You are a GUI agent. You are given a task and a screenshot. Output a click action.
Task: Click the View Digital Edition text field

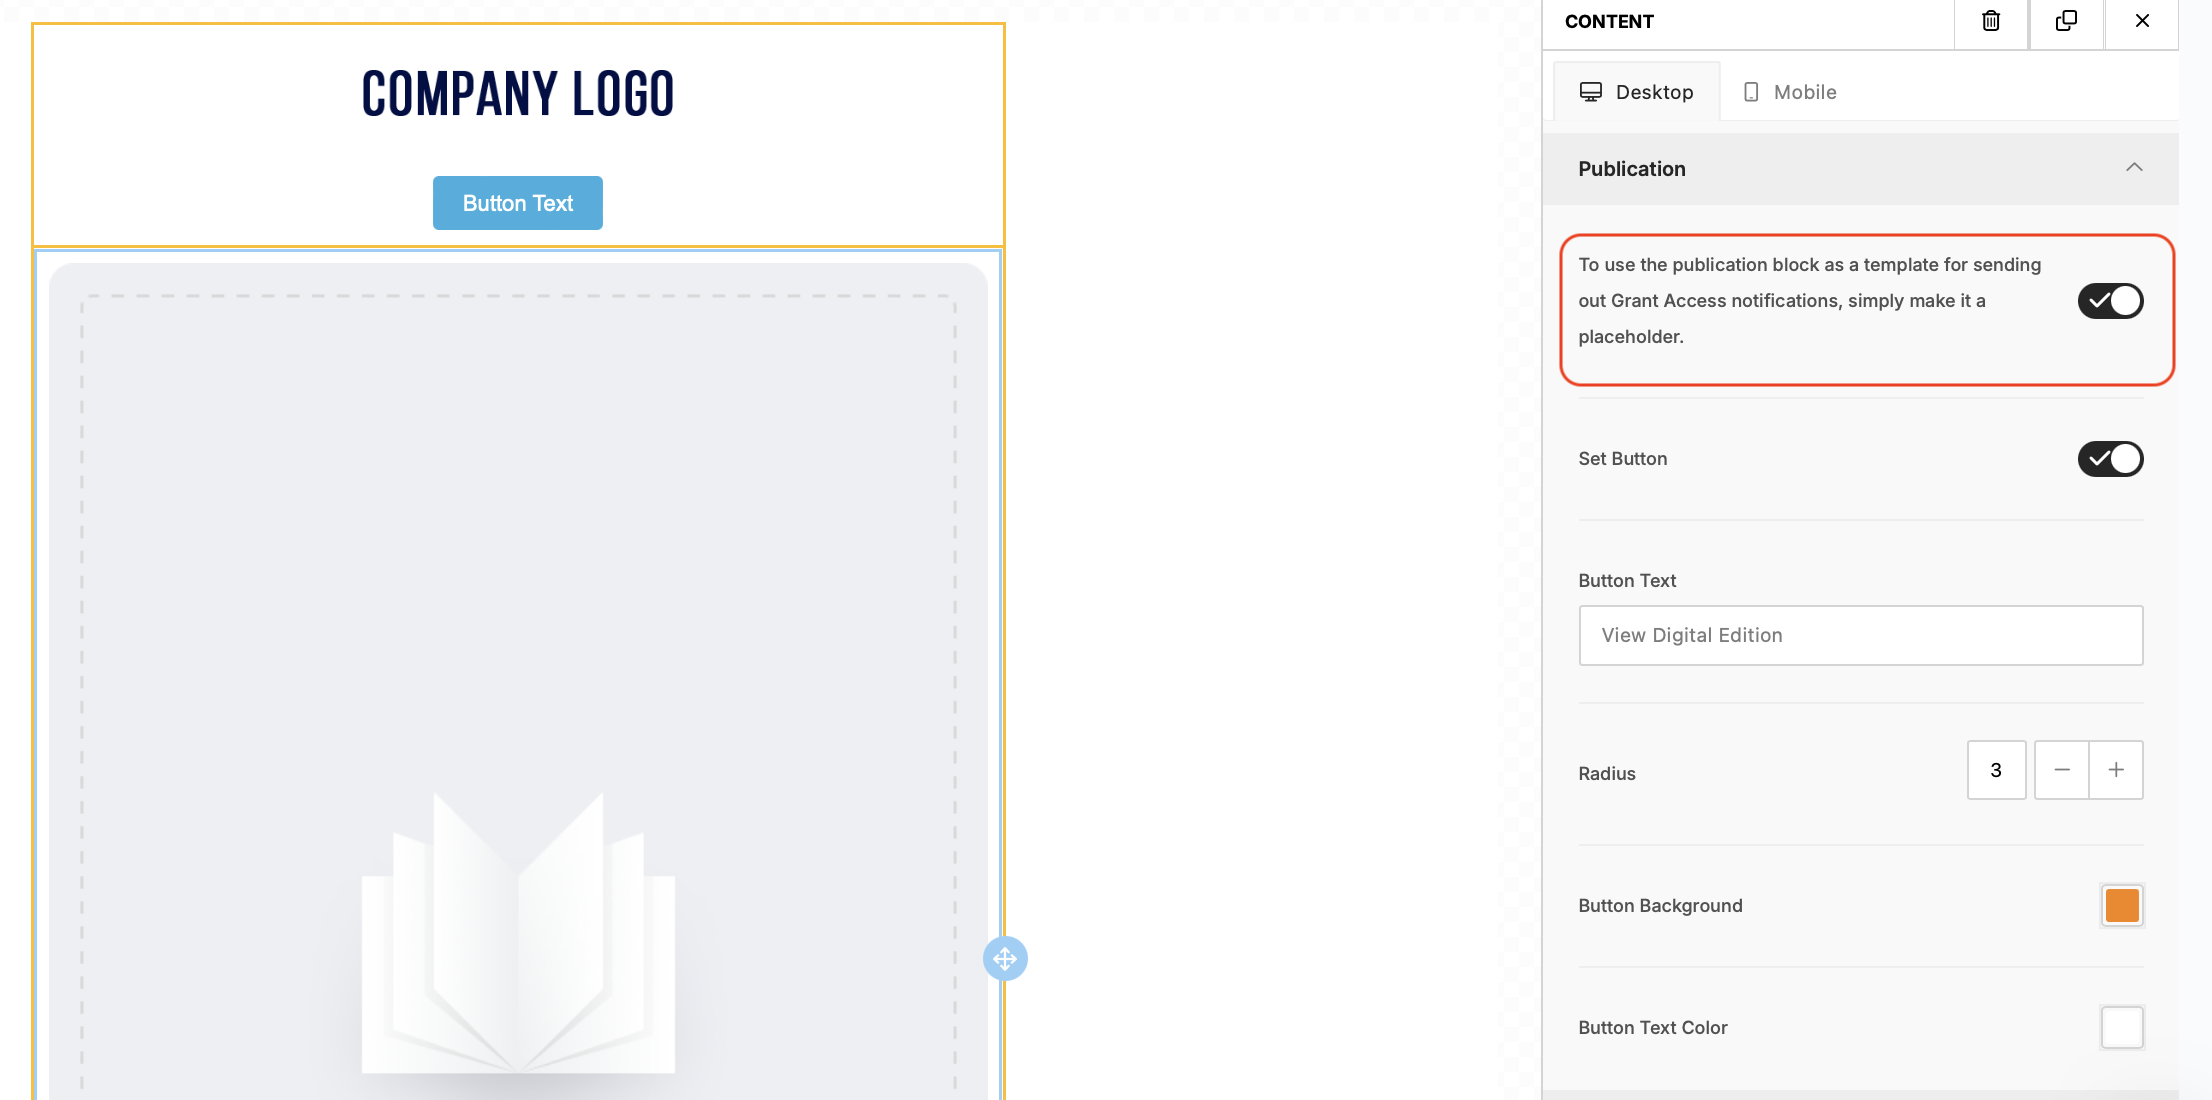click(1860, 635)
